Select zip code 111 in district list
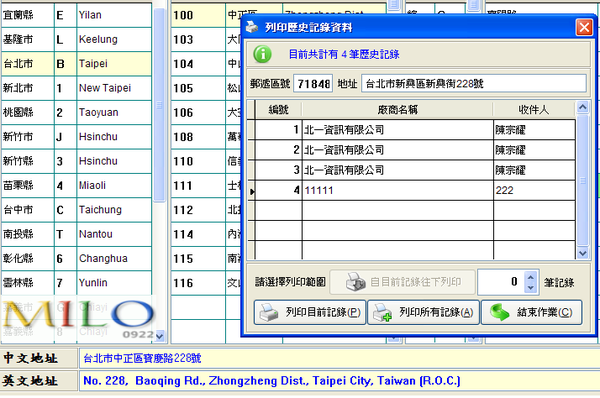The width and height of the screenshot is (600, 398). click(198, 186)
